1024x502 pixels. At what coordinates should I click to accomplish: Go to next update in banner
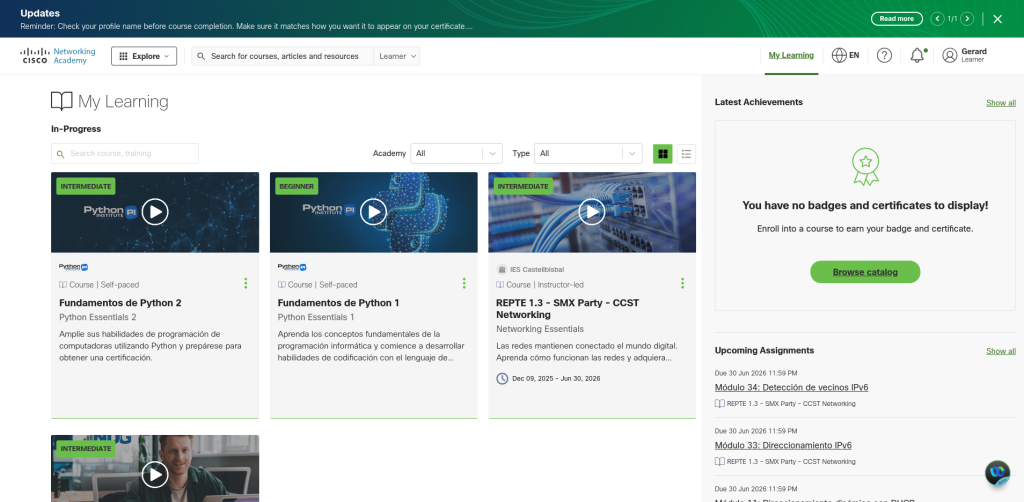[x=966, y=19]
